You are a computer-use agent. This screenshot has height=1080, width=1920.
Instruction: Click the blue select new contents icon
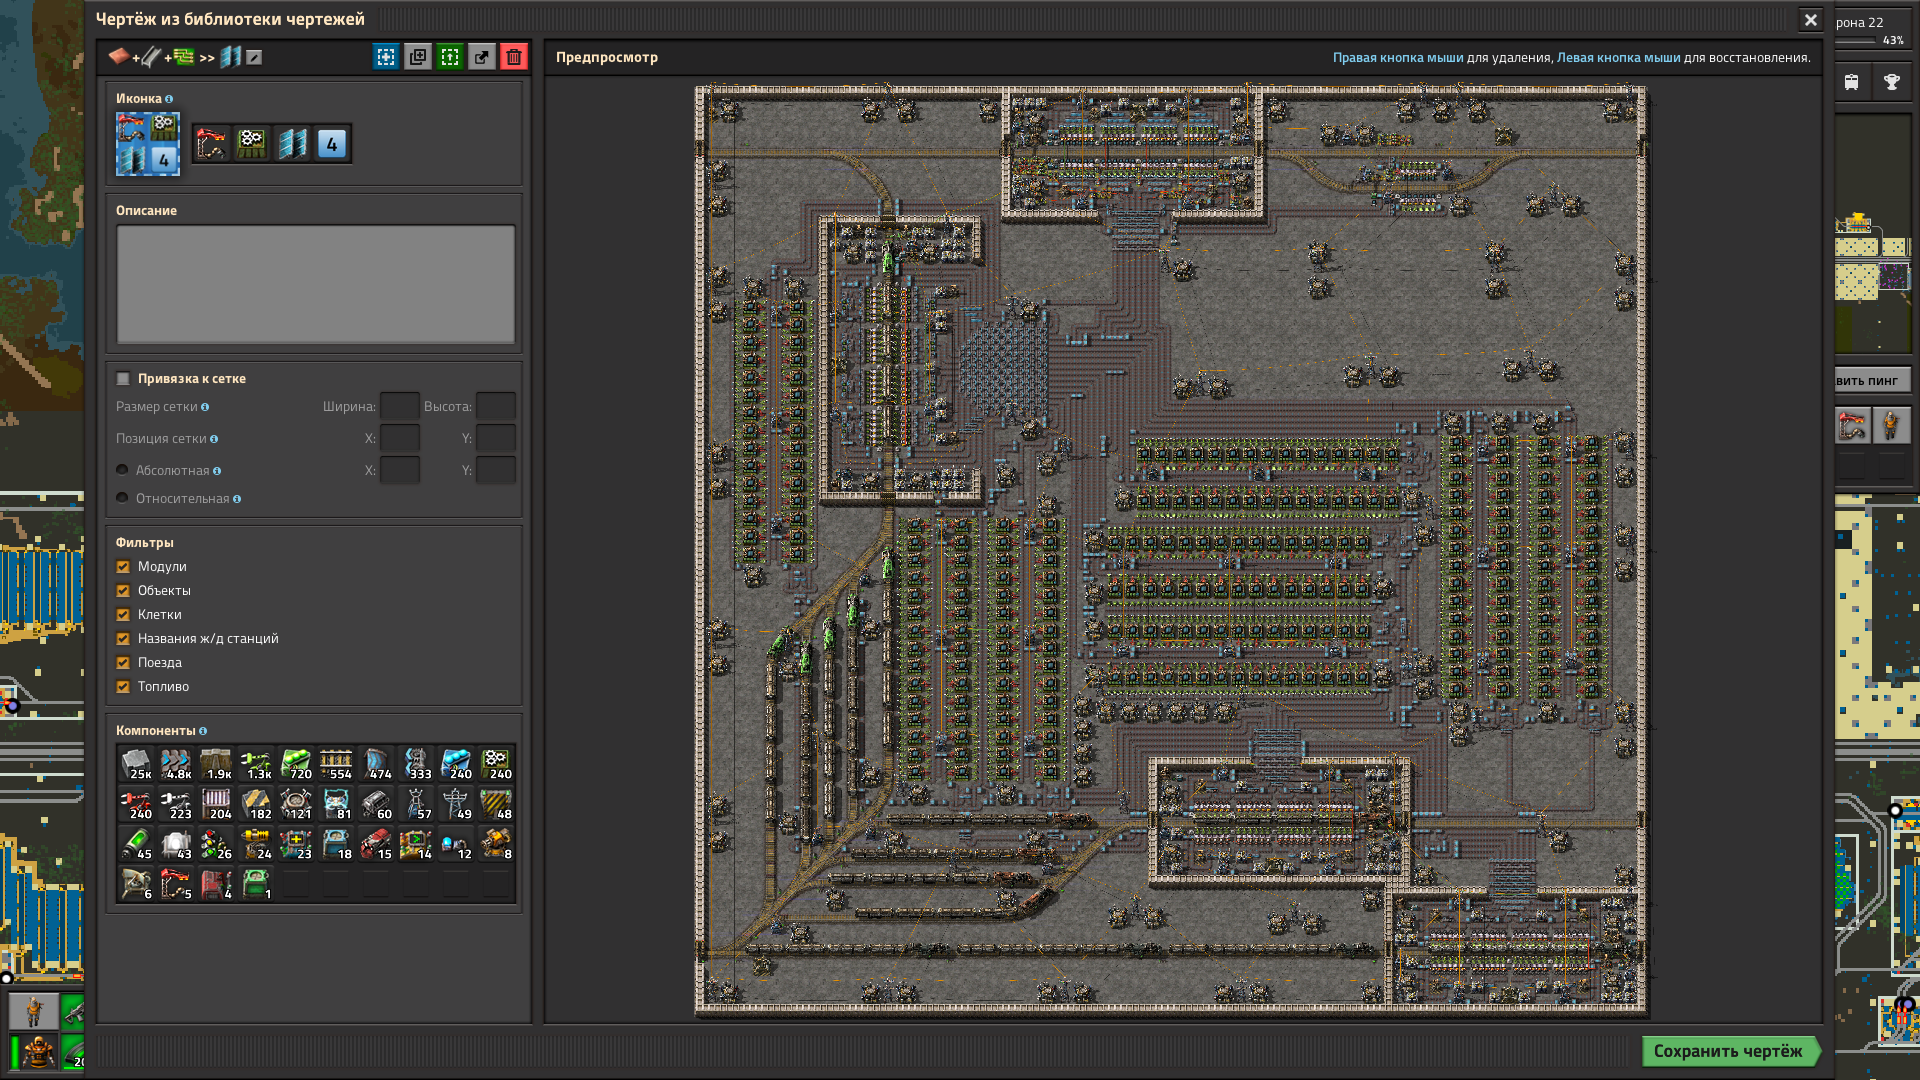(x=386, y=57)
